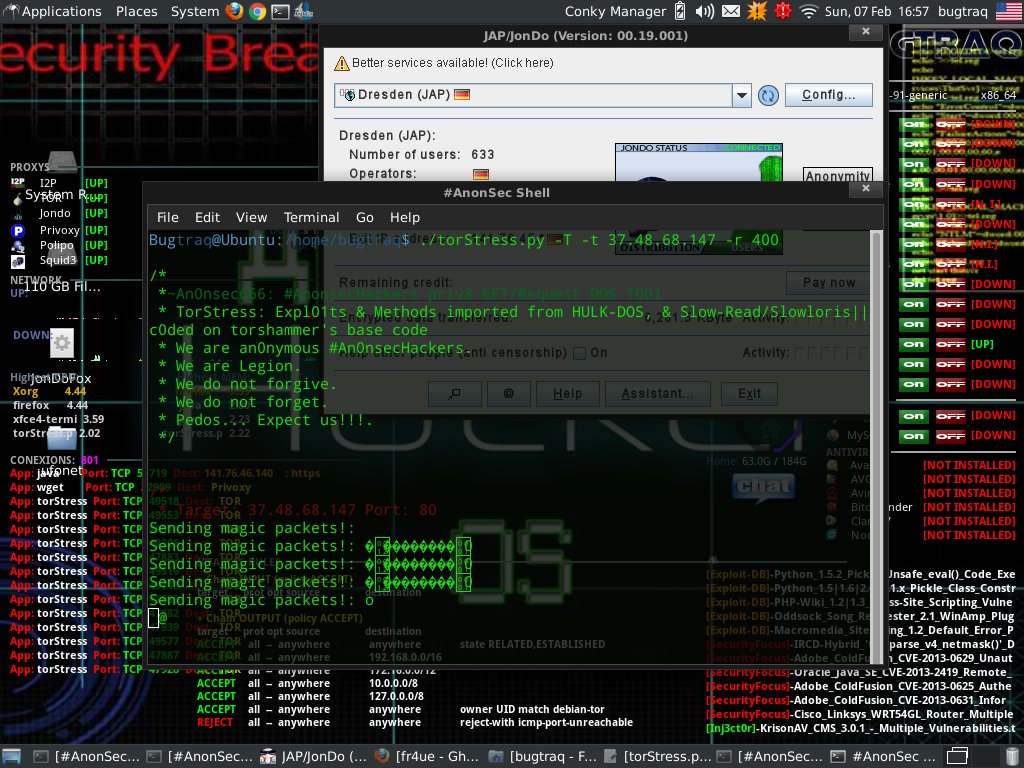Launch Firefox from the top panel
1024x768 pixels.
coord(234,11)
